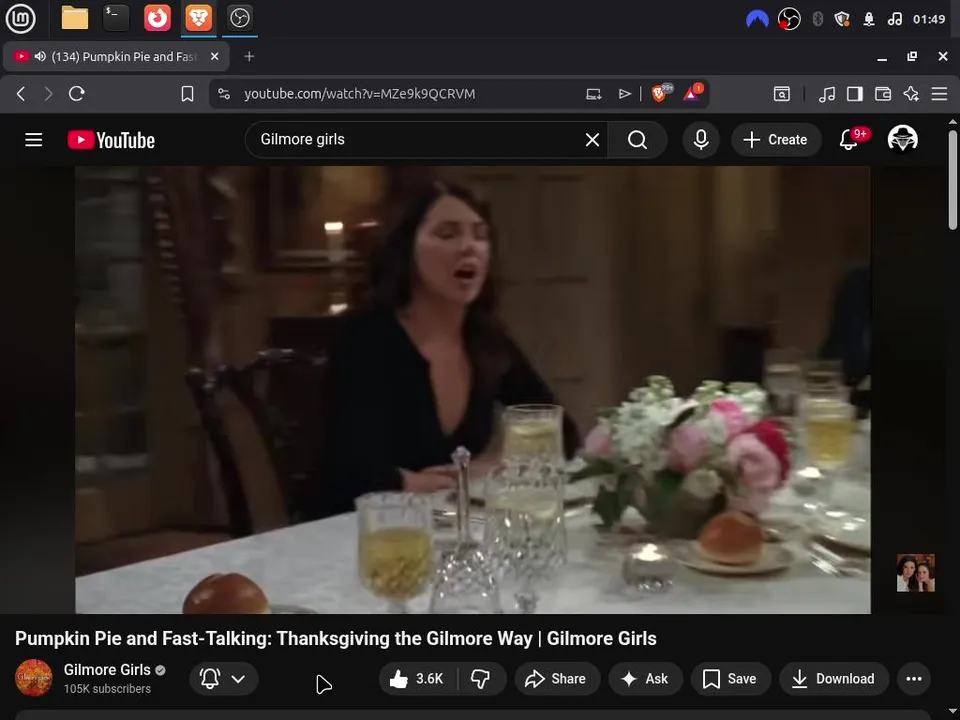Click the Download button
Viewport: 960px width, 720px height.
click(834, 678)
